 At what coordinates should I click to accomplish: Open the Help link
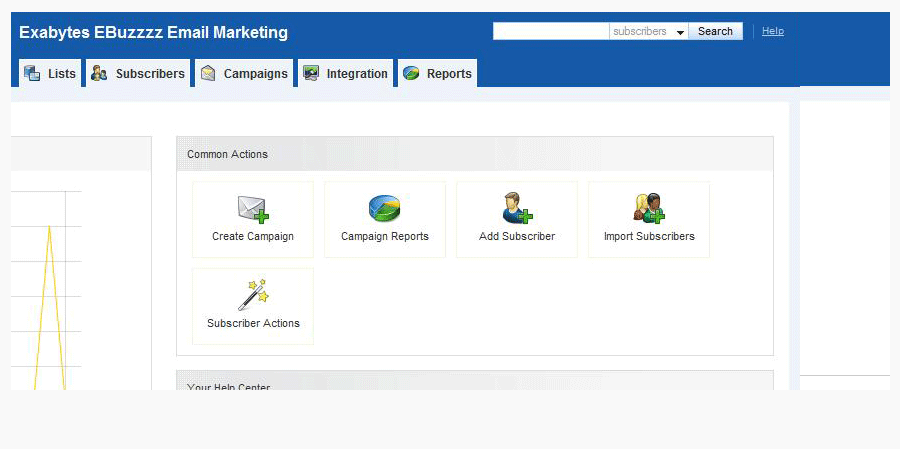click(772, 31)
